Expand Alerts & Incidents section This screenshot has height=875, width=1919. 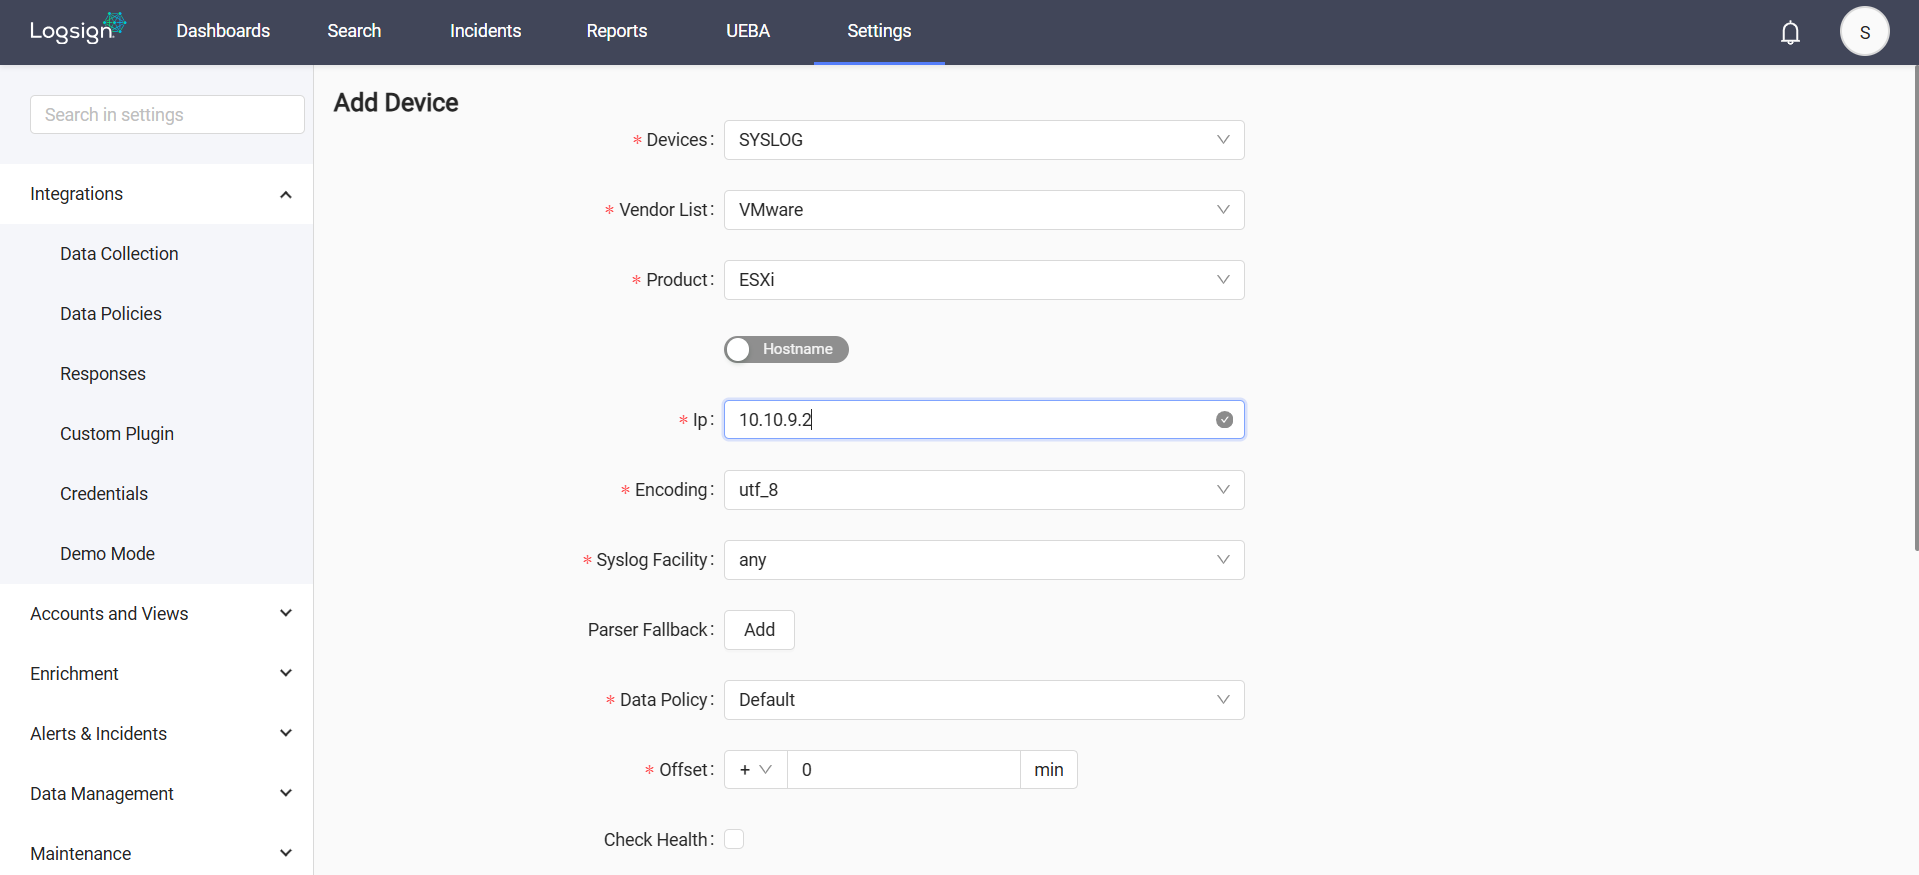coord(156,734)
